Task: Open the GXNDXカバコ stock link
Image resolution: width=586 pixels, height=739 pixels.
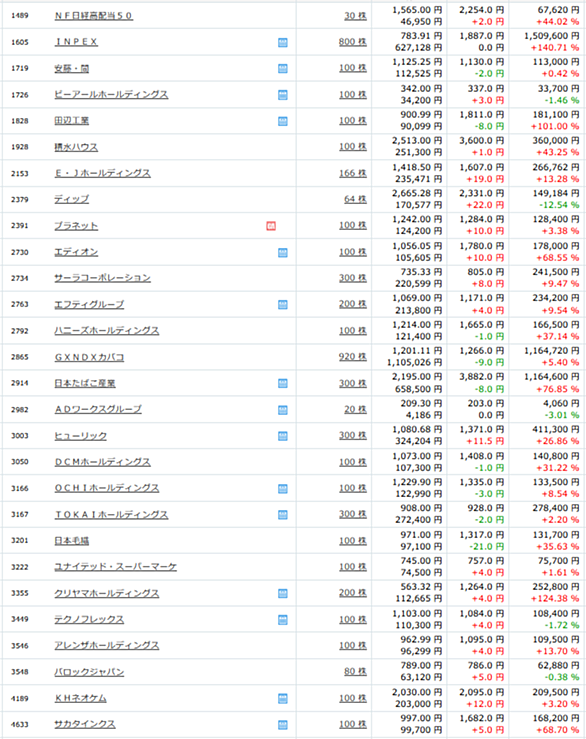Action: coord(89,357)
